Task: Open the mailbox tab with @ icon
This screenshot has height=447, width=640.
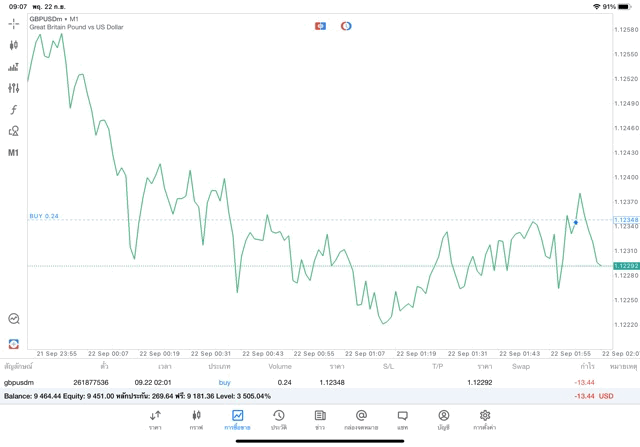Action: 361,420
